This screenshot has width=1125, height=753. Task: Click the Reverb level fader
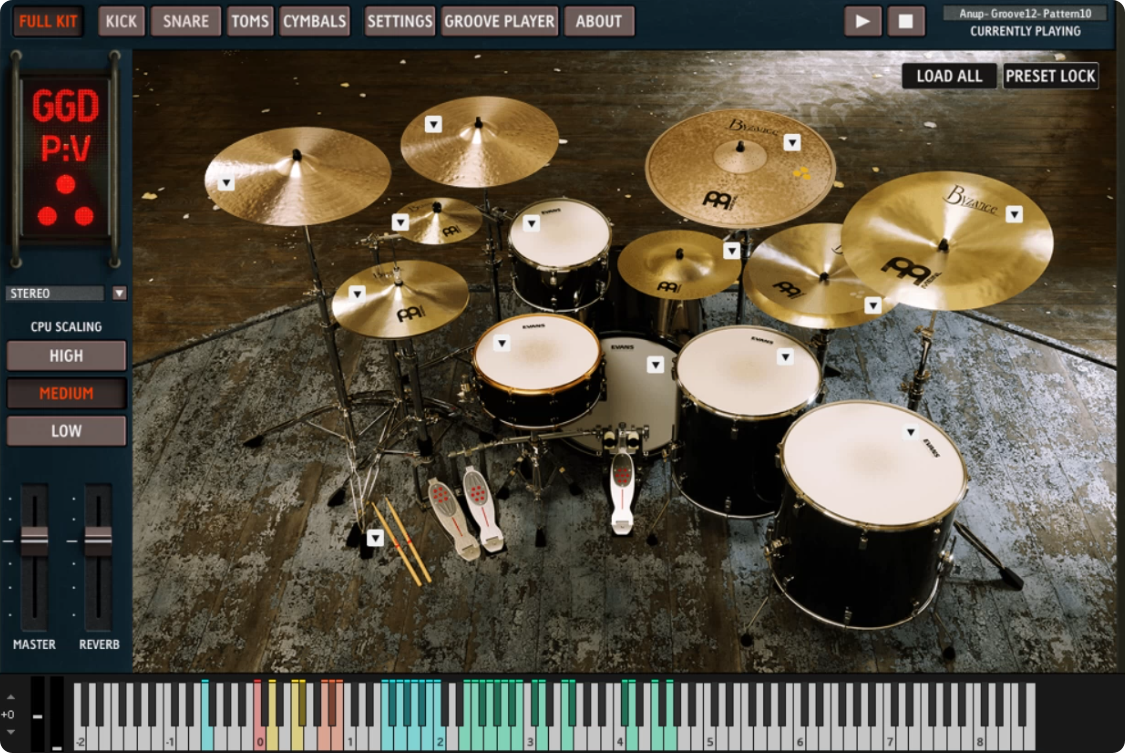point(98,541)
